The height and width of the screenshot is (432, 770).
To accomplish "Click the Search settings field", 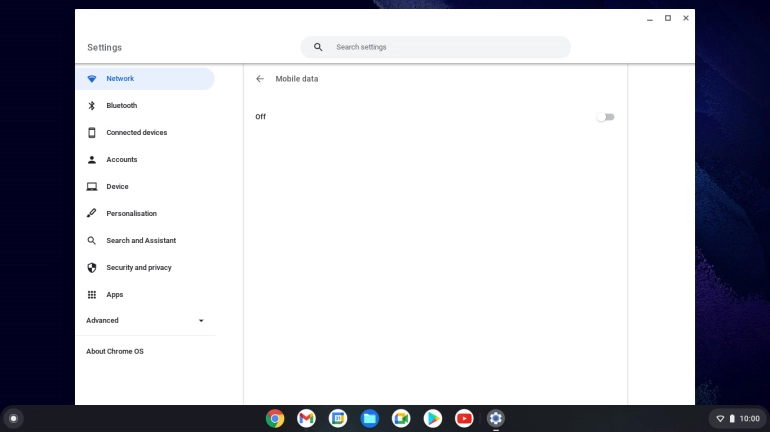I will [445, 47].
